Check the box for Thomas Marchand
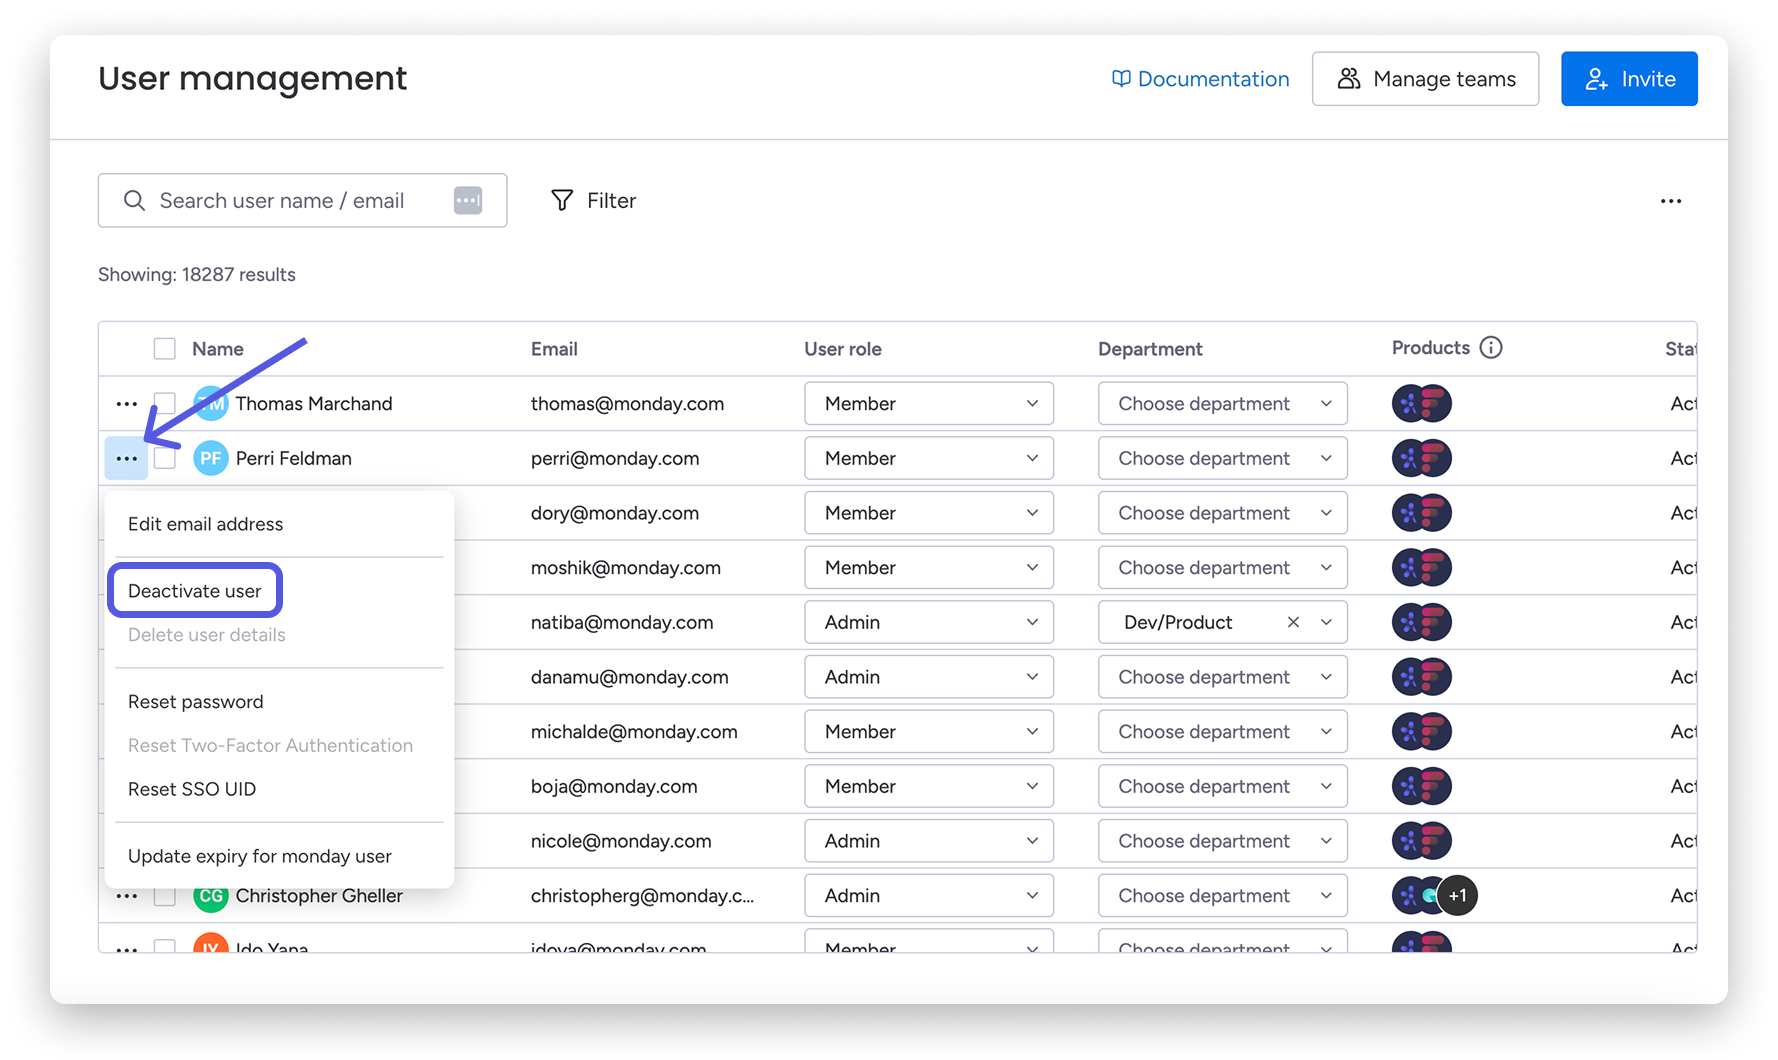This screenshot has height=1060, width=1778. click(165, 404)
